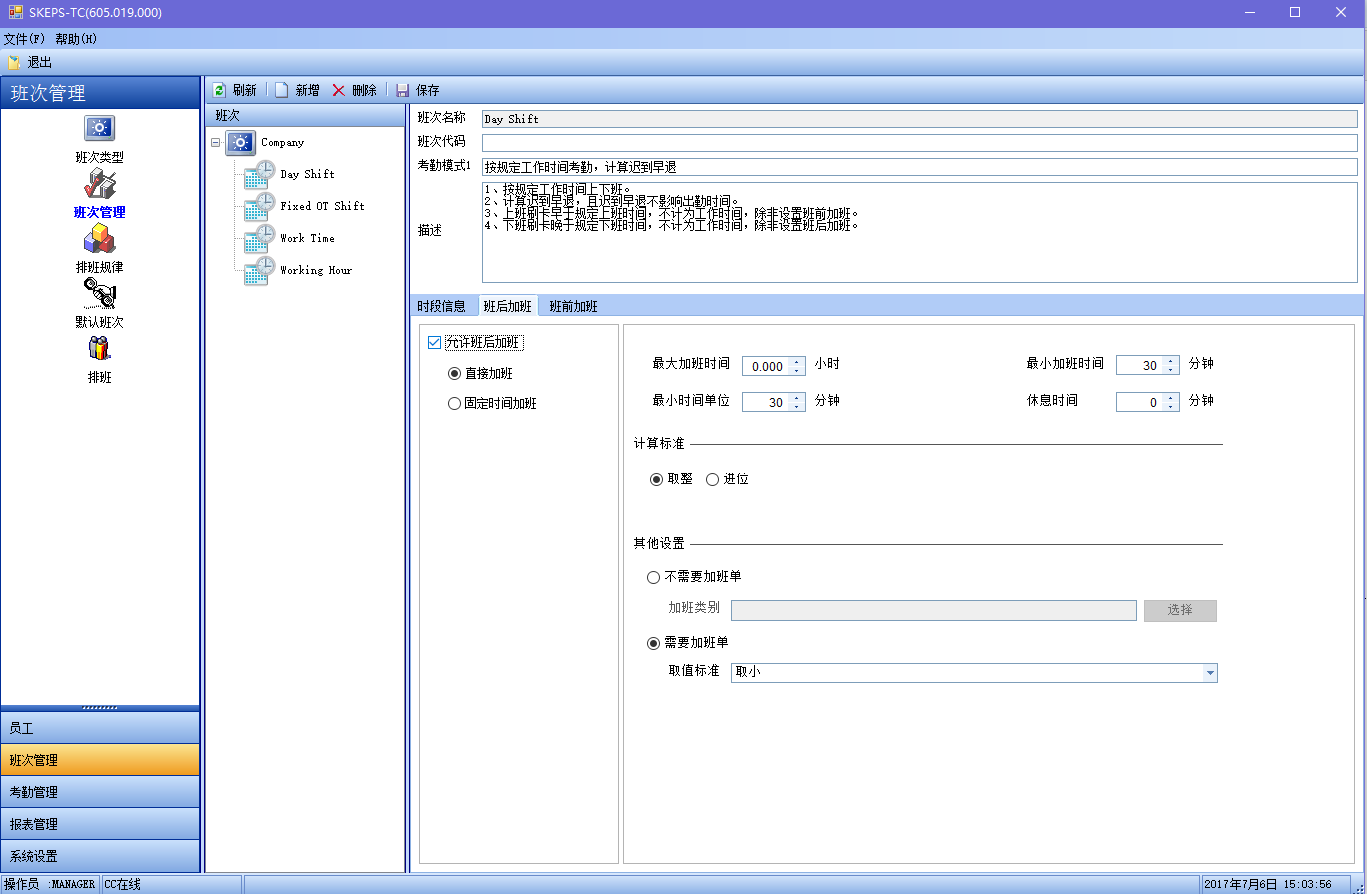
Task: Click the 新增 new document icon
Action: (x=282, y=90)
